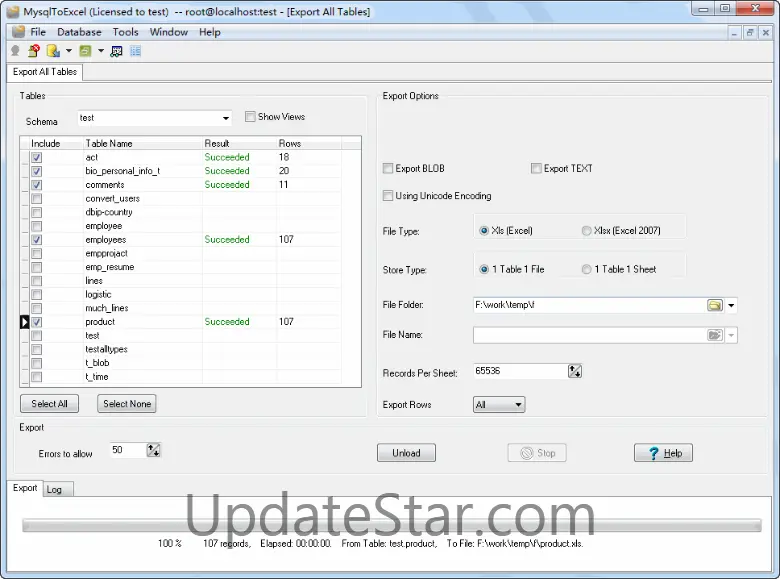This screenshot has height=579, width=780.
Task: Click the Records Per Sheet spinner
Action: (x=575, y=371)
